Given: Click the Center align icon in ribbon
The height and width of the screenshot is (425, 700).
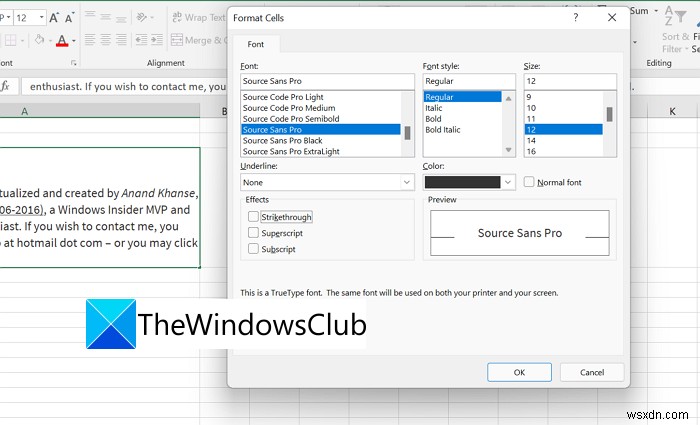Looking at the screenshot, I should click(105, 40).
